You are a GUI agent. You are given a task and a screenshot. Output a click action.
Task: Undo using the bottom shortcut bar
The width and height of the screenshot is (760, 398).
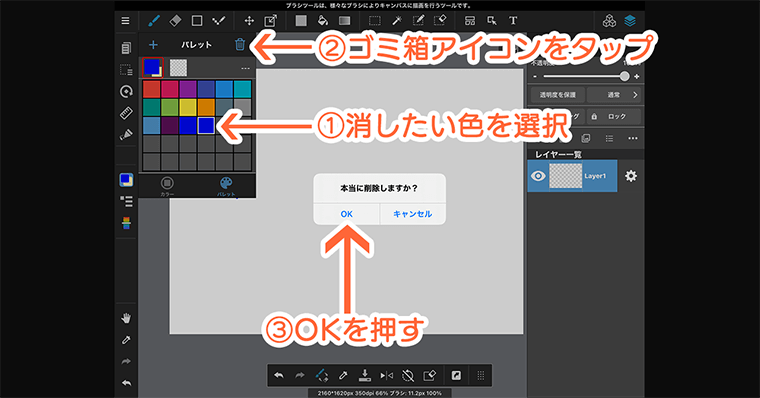[279, 375]
